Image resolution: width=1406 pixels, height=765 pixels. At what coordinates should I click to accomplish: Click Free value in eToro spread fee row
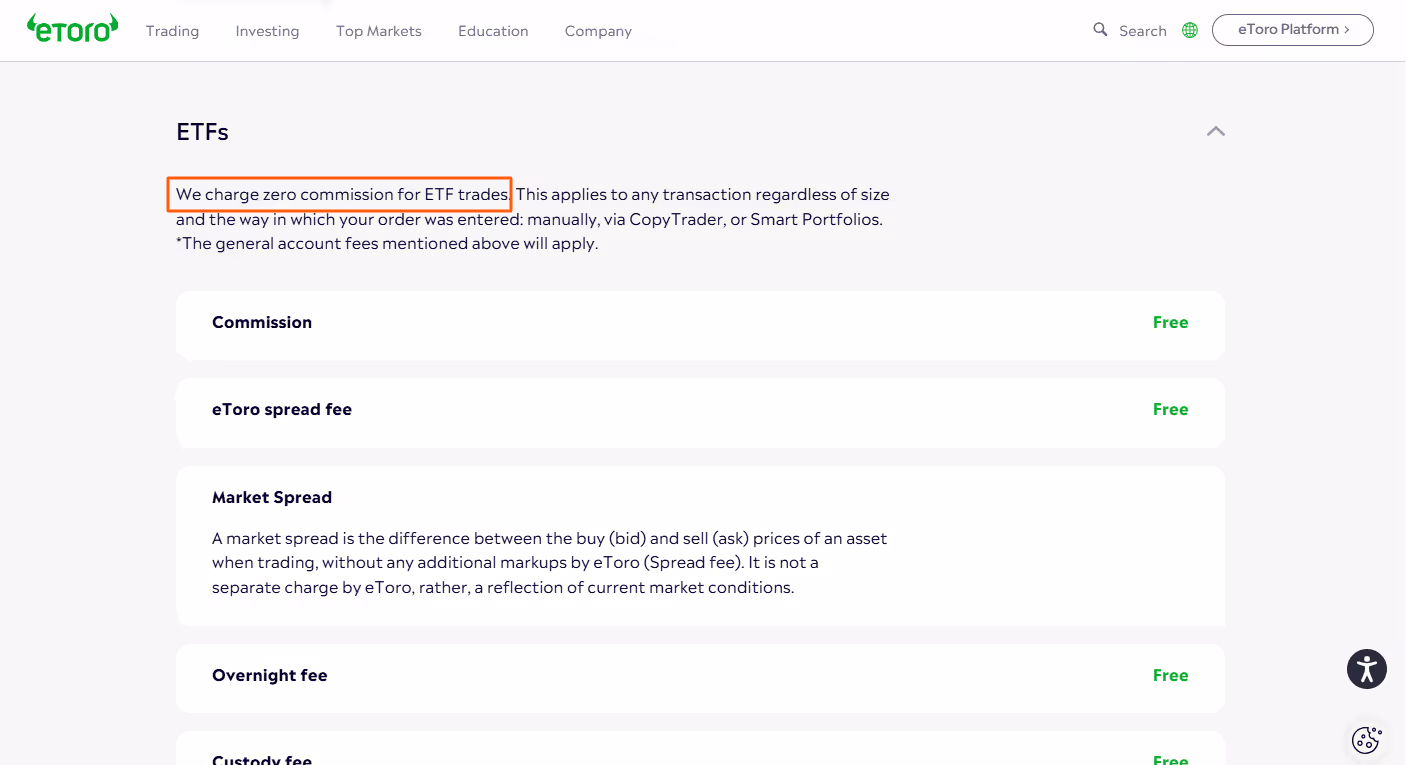(1170, 409)
